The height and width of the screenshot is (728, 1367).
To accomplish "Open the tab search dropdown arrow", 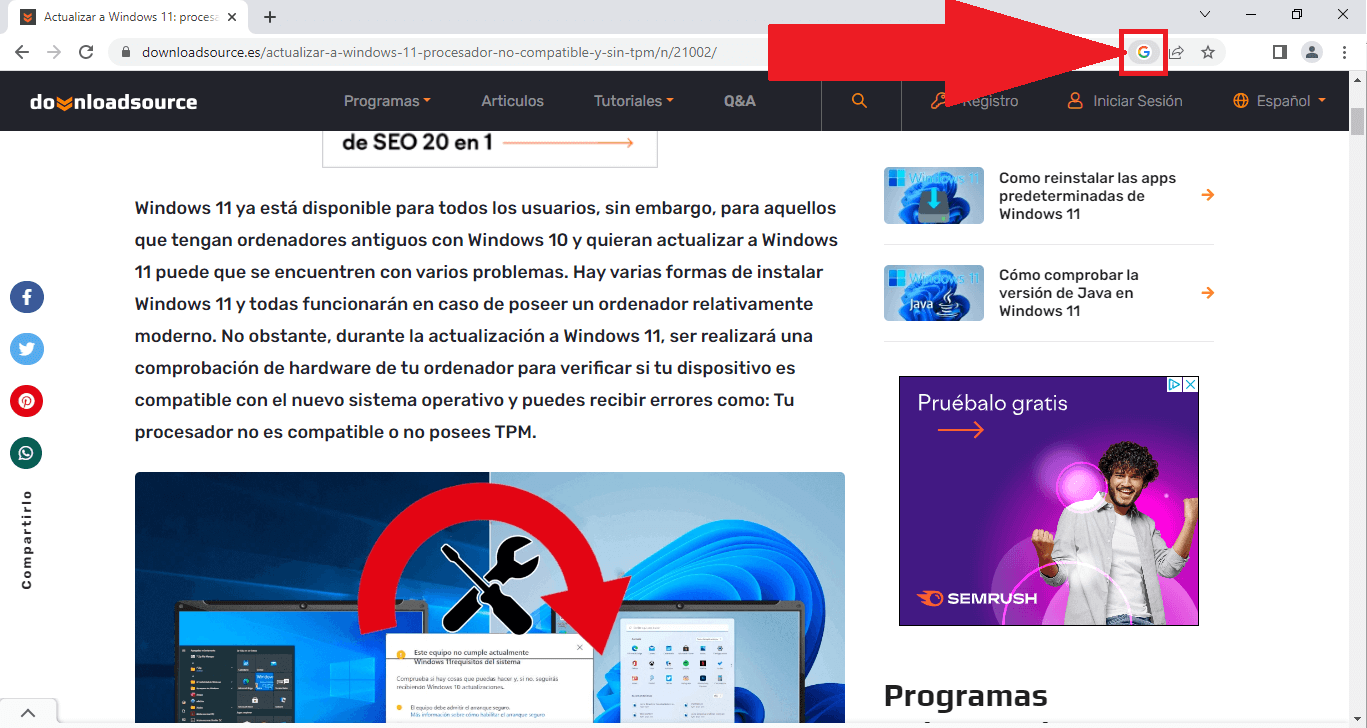I will 1205,14.
